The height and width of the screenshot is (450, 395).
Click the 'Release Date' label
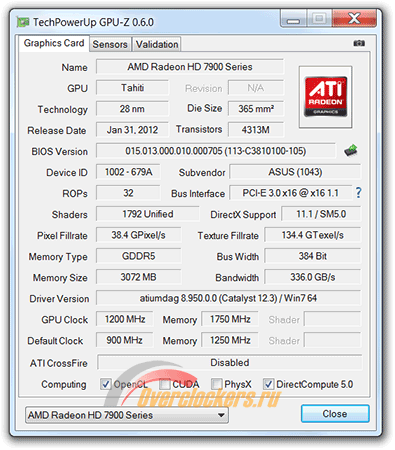pyautogui.click(x=57, y=130)
